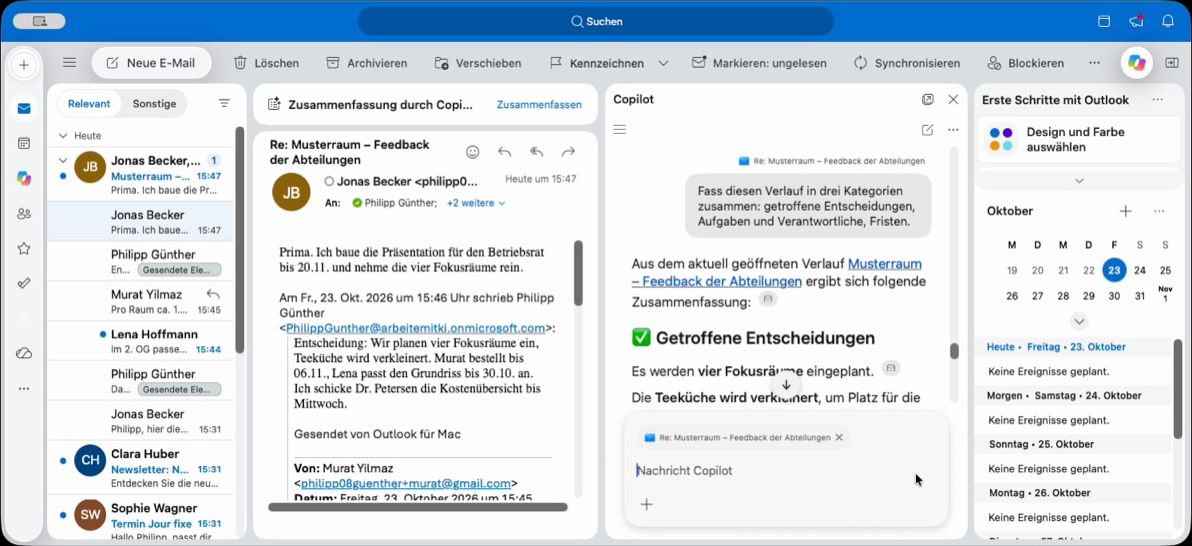Archive the message with Archivieren
Viewport: 1192px width, 546px height.
tap(366, 63)
